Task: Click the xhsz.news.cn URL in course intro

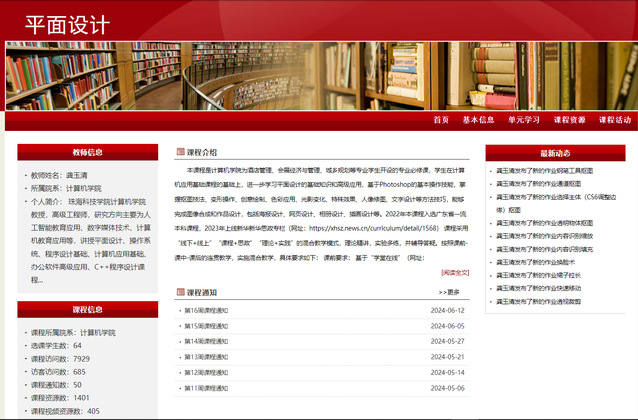Action: 373,228
